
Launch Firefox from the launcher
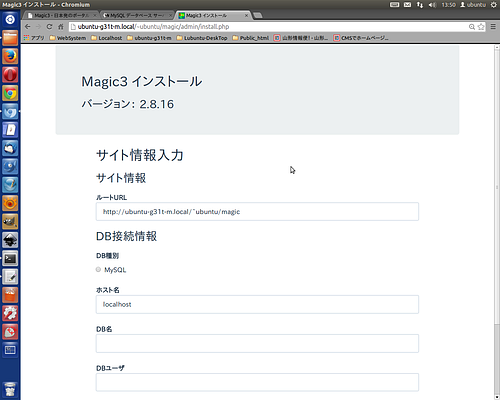[10, 56]
